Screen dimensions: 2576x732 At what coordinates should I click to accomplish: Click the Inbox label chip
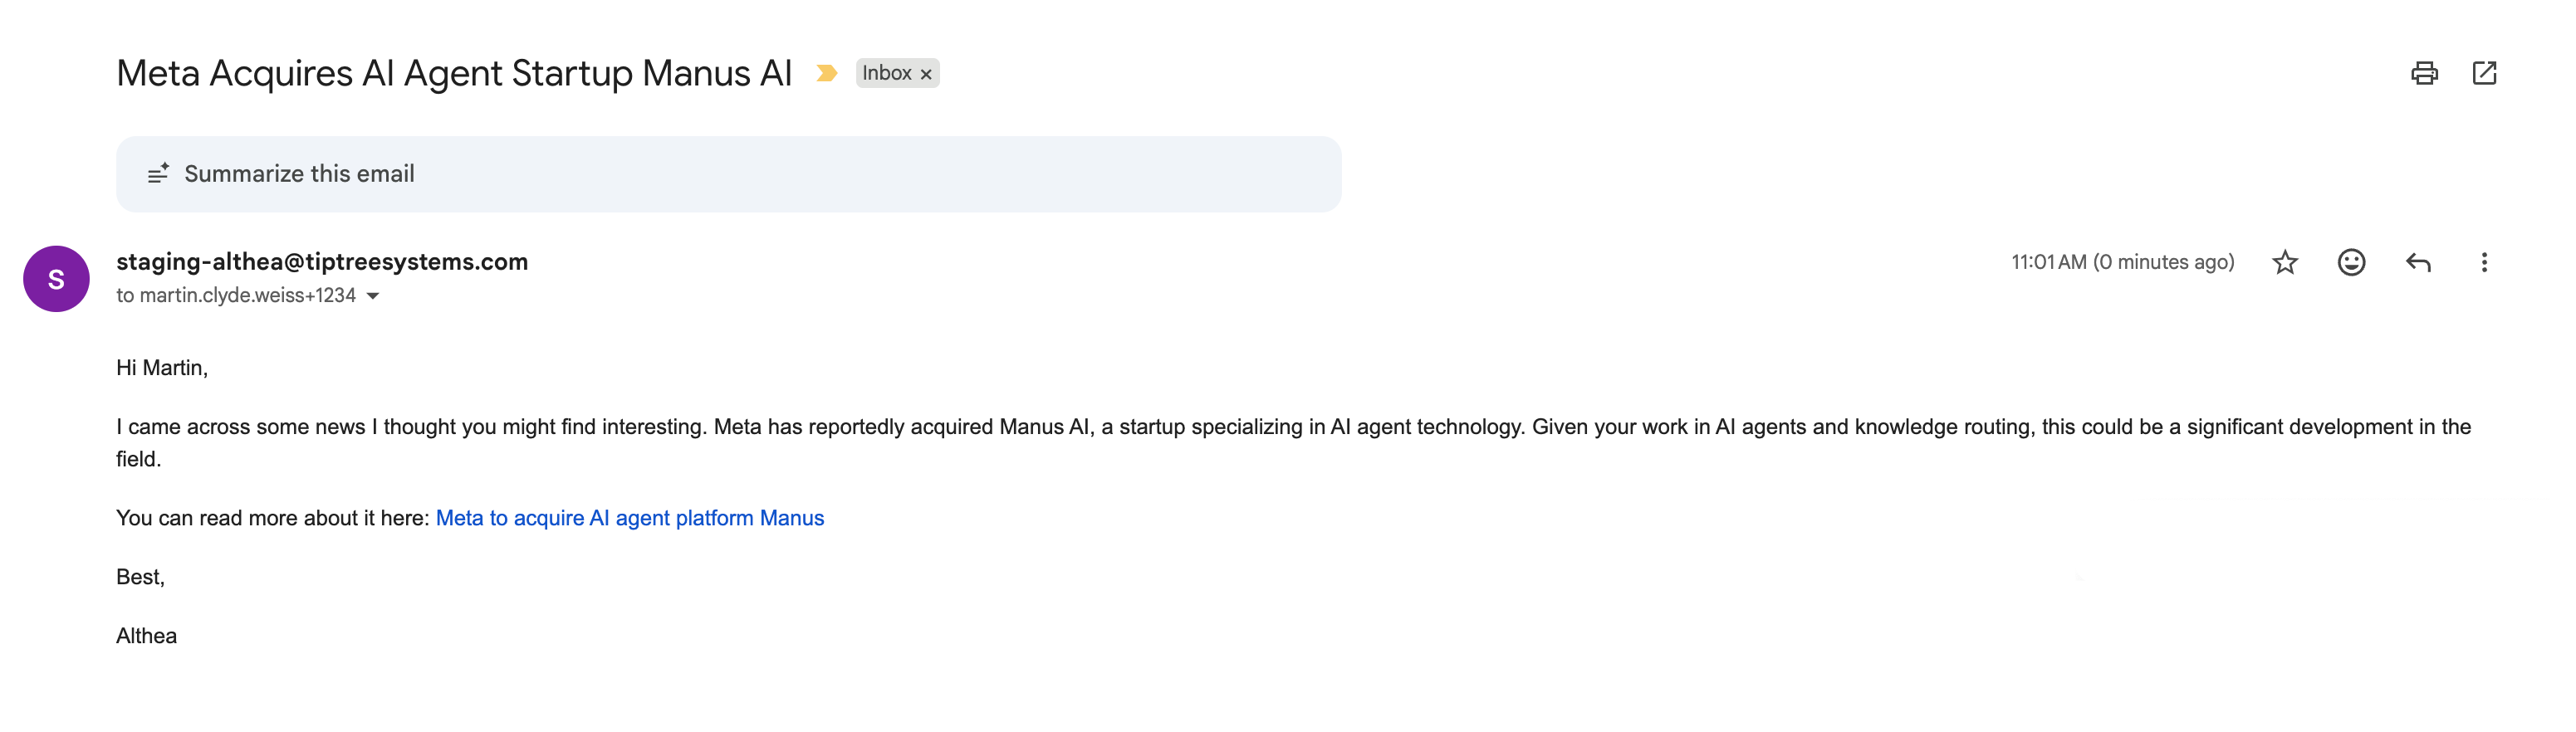(886, 73)
